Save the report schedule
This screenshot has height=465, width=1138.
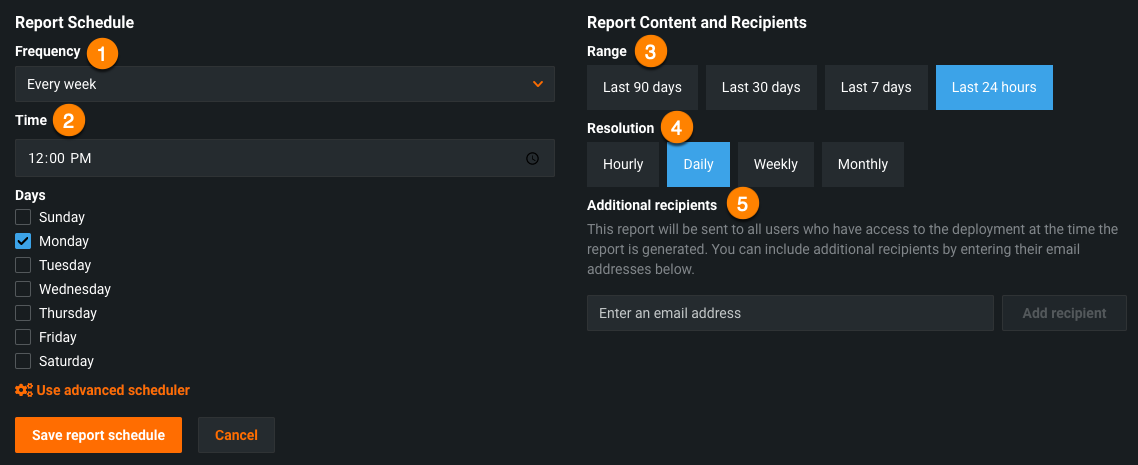98,435
